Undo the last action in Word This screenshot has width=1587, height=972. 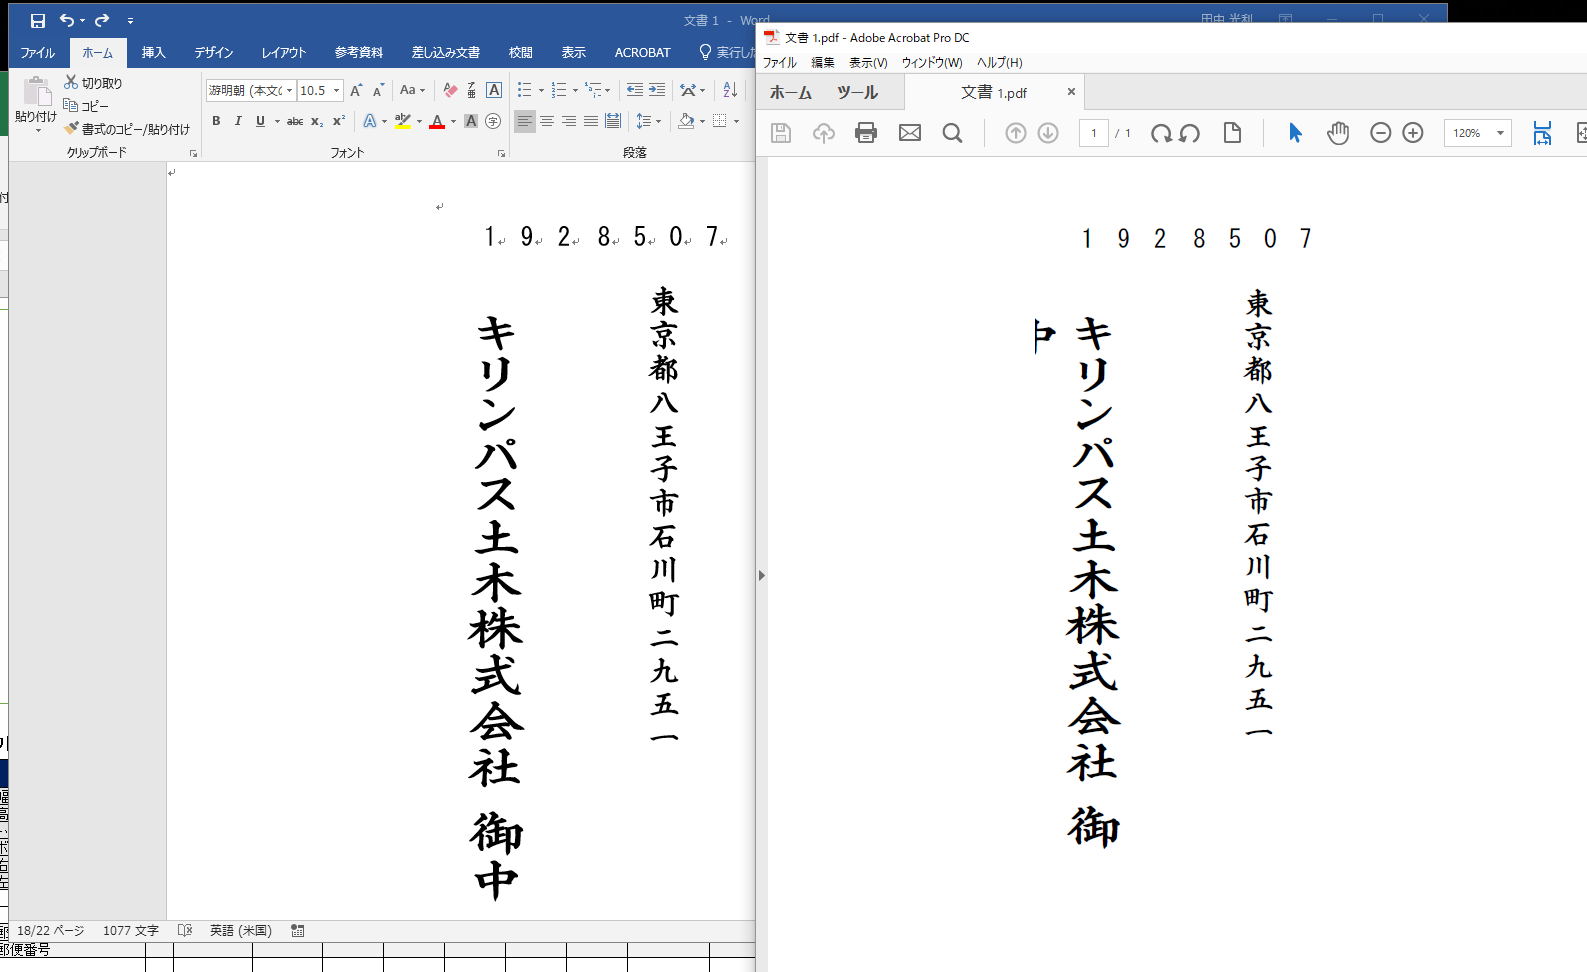coord(66,20)
